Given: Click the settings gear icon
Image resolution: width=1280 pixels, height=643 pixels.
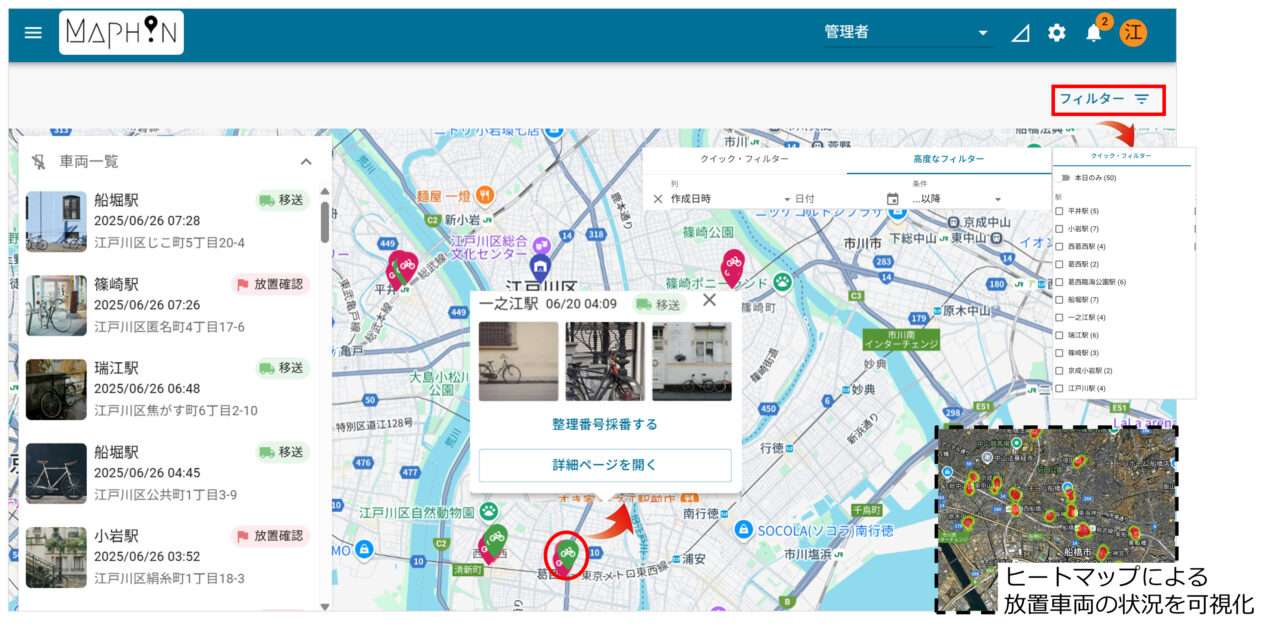Looking at the screenshot, I should [x=1056, y=33].
